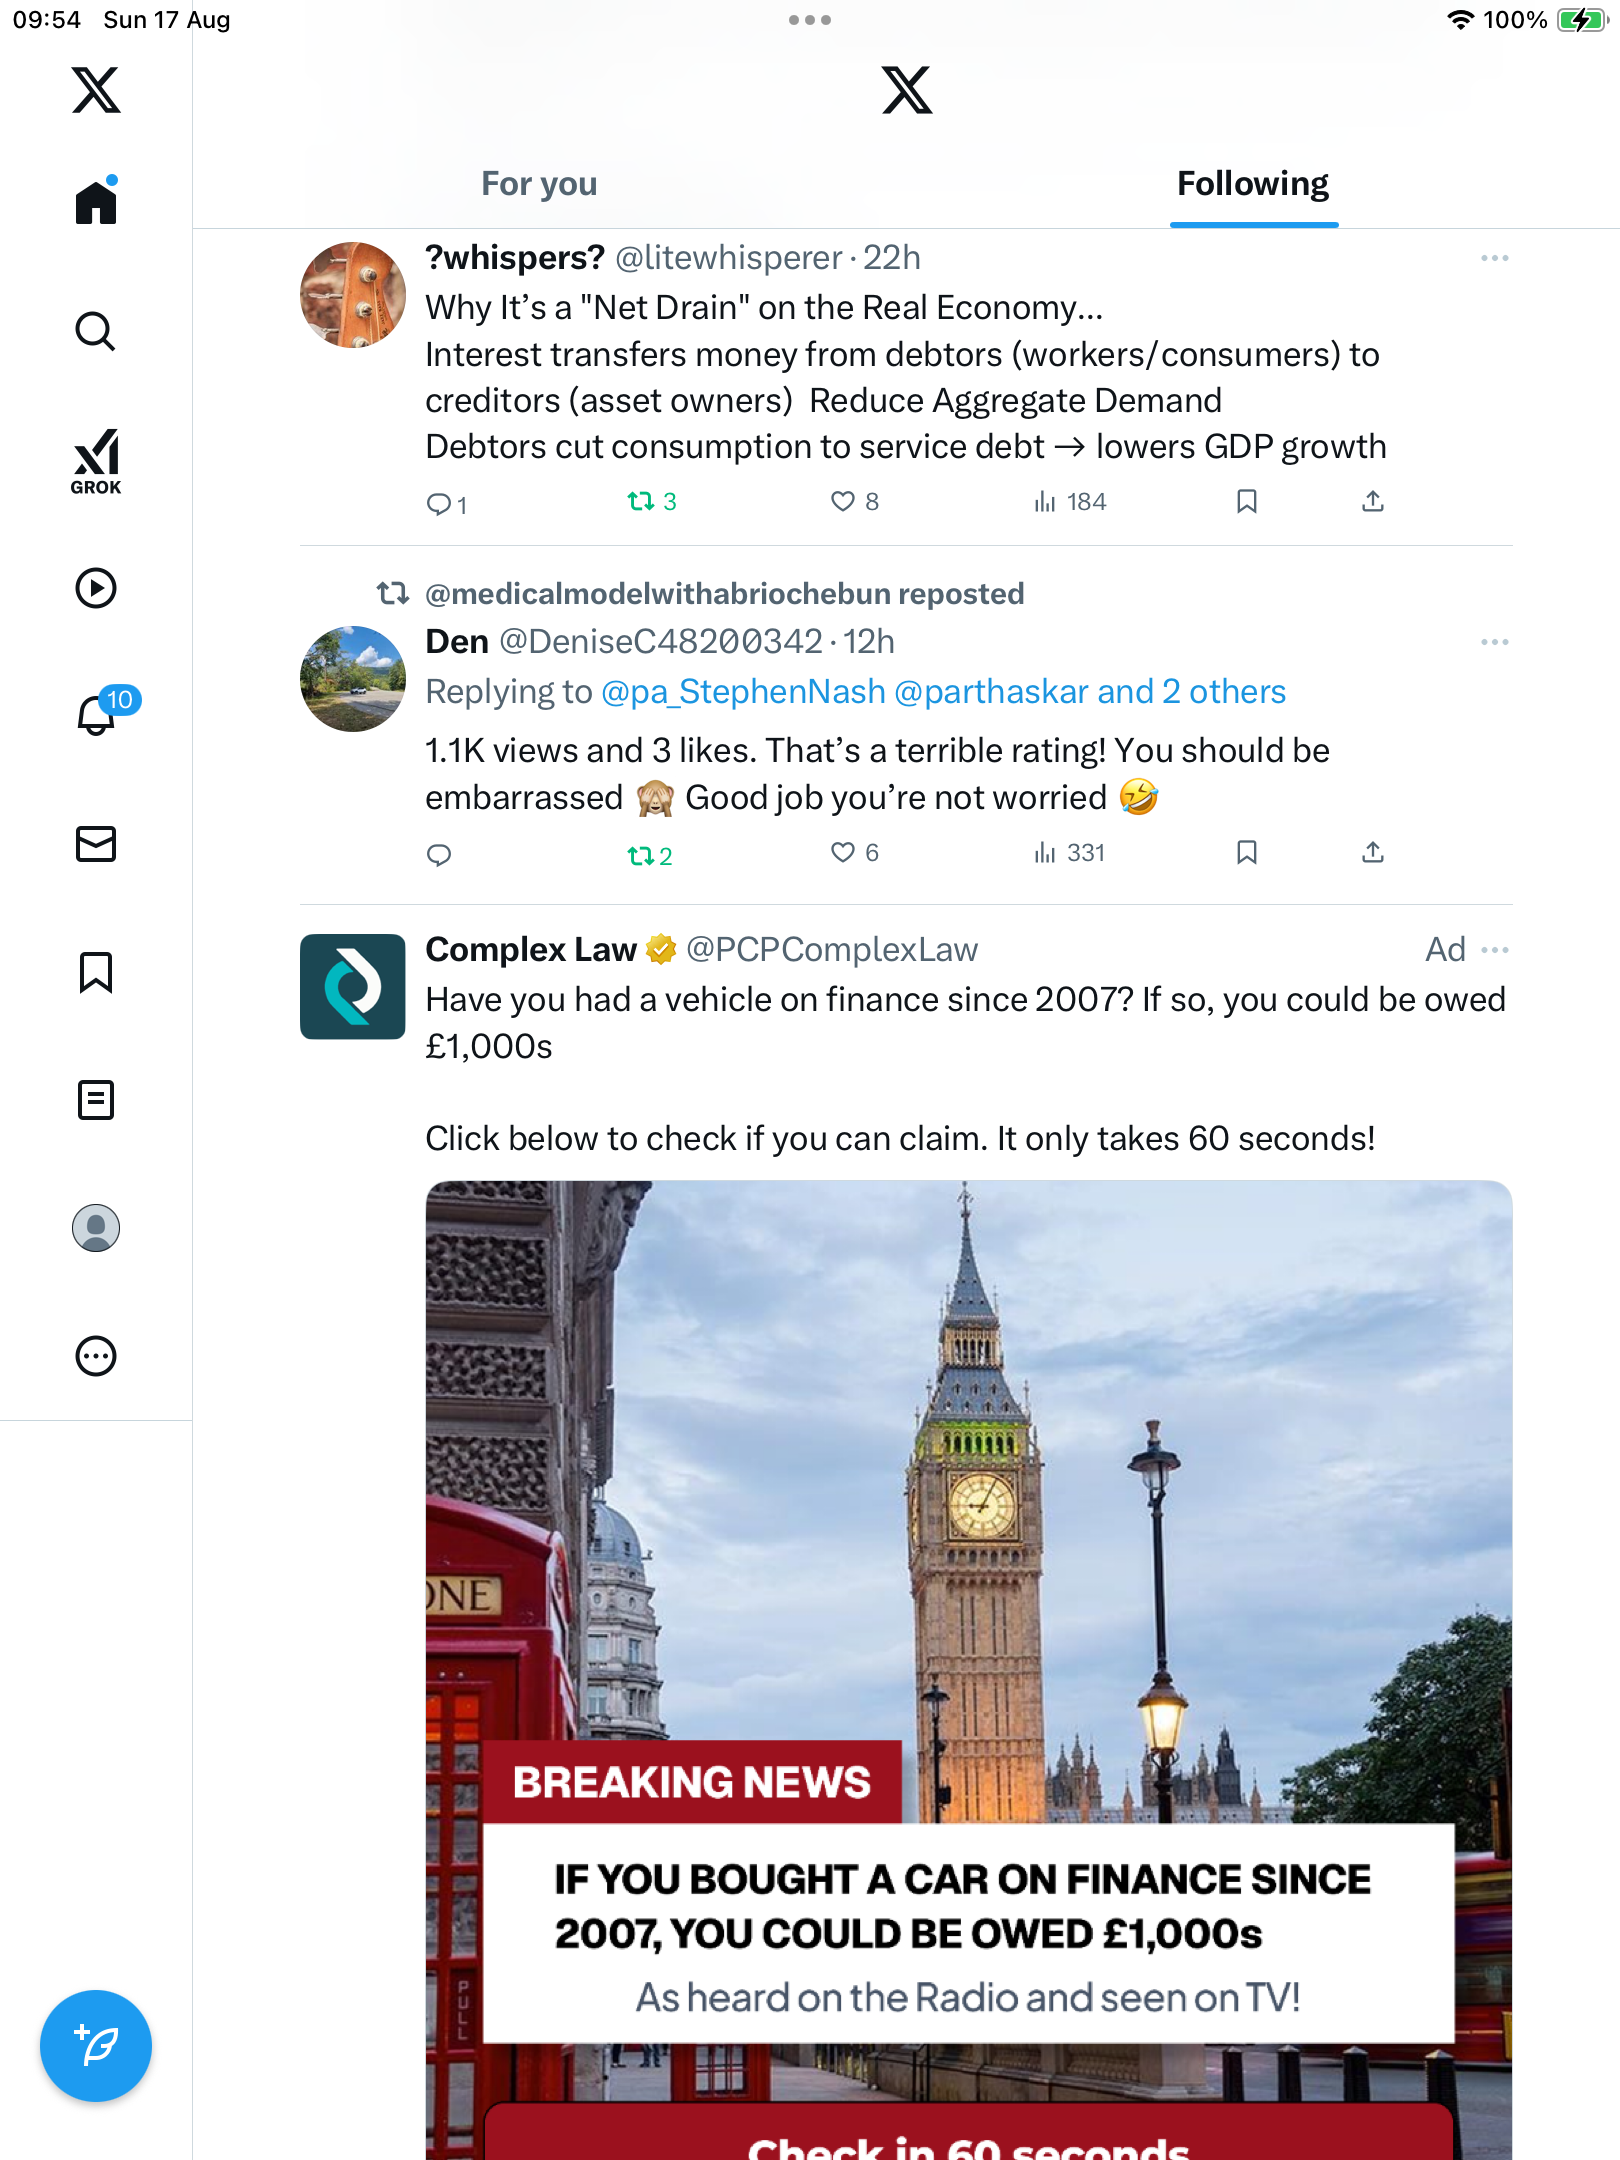
Task: Open direct messages envelope icon
Action: (x=96, y=844)
